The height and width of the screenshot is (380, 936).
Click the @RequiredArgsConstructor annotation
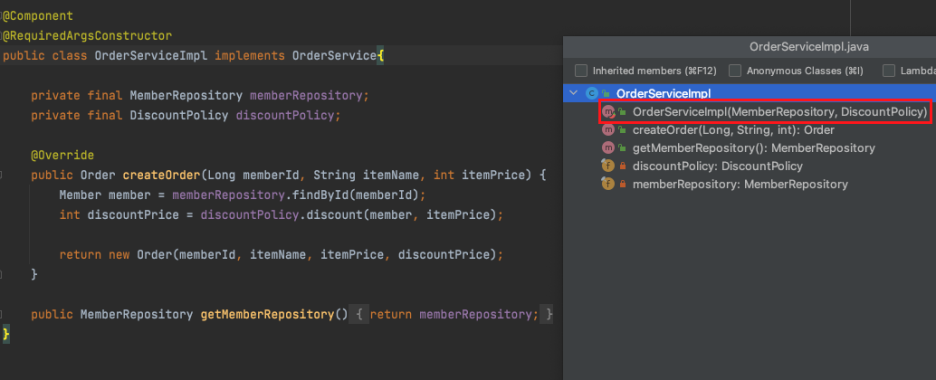click(x=87, y=36)
